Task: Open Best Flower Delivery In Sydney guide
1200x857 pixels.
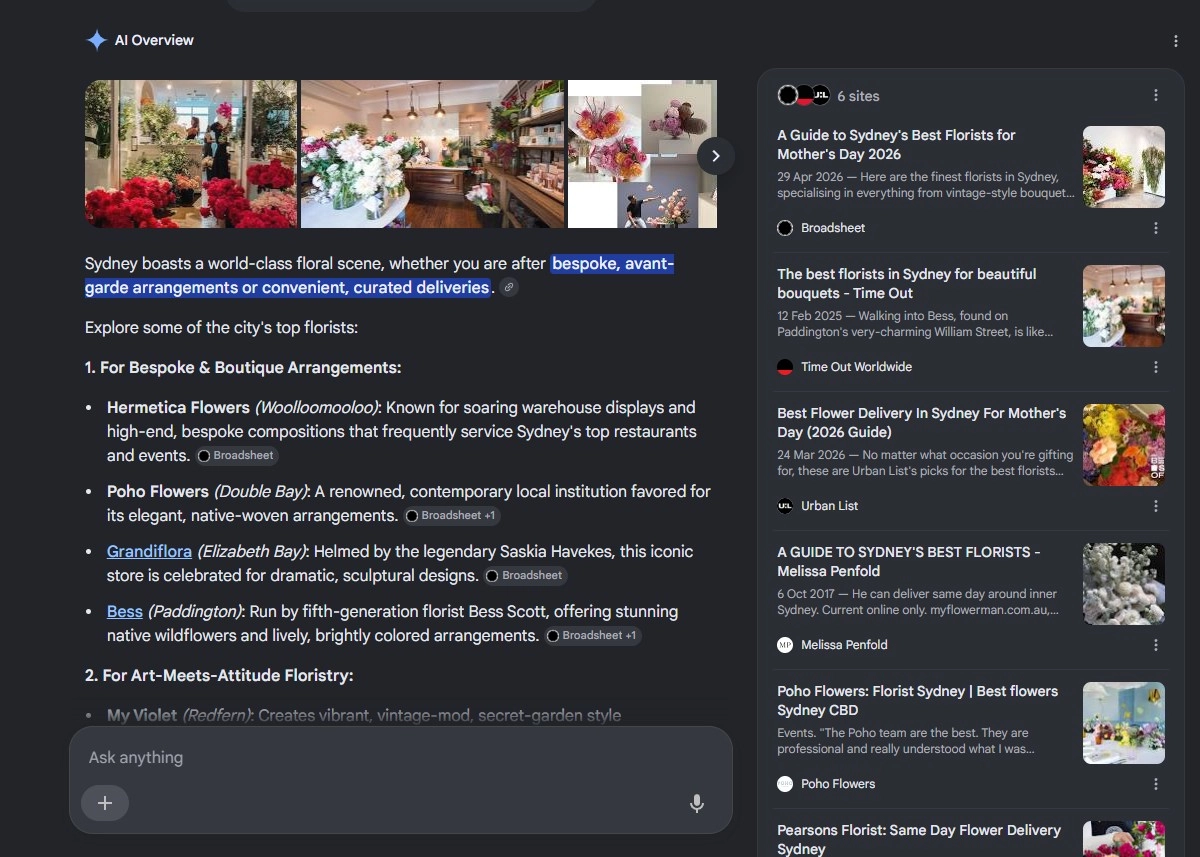Action: [x=921, y=422]
